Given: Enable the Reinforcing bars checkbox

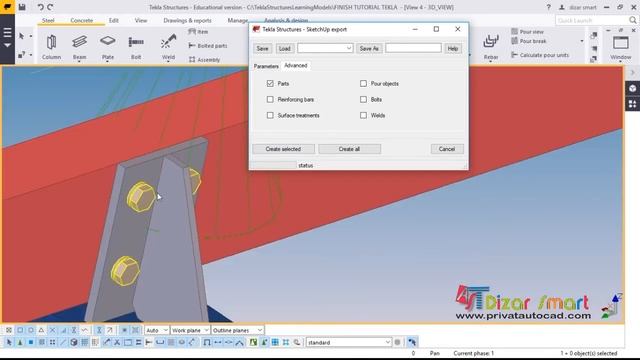Looking at the screenshot, I should [270, 99].
